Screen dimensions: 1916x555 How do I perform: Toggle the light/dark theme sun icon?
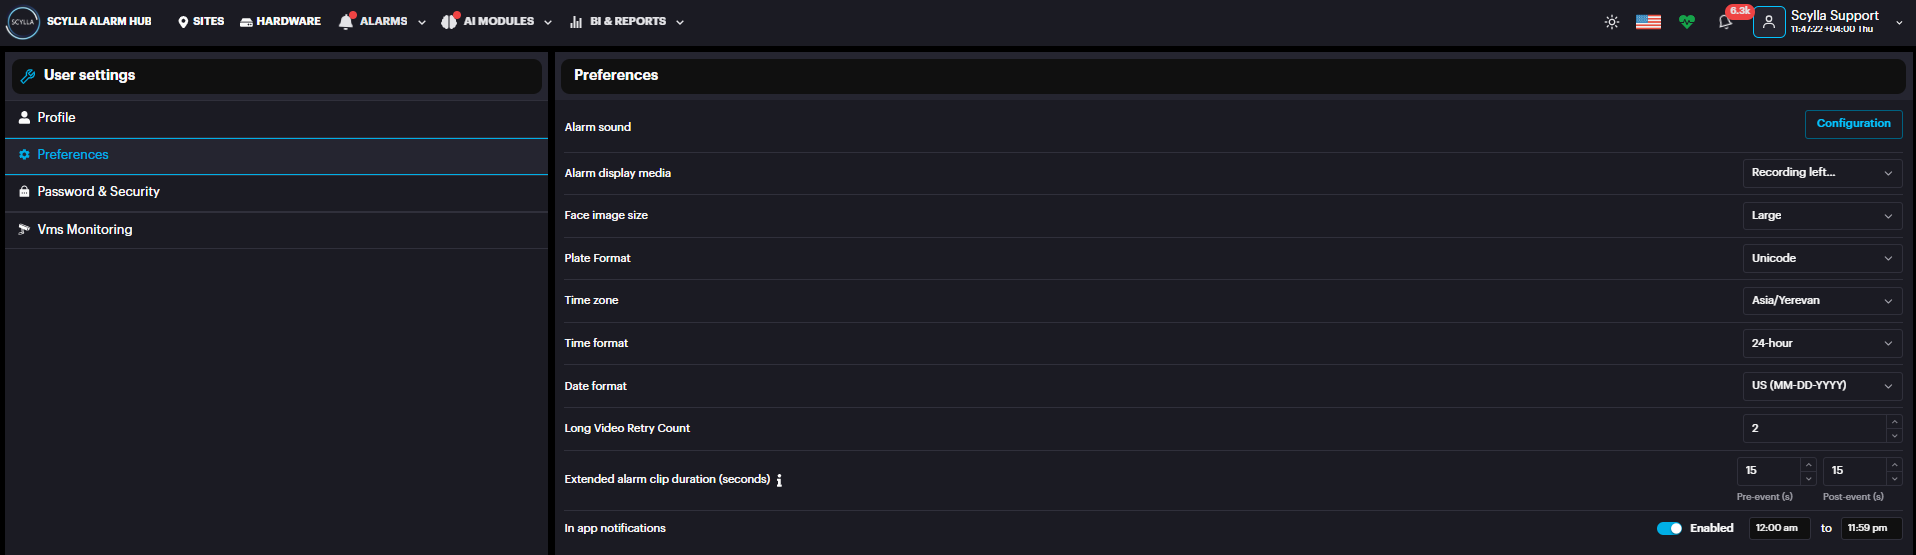1611,22
